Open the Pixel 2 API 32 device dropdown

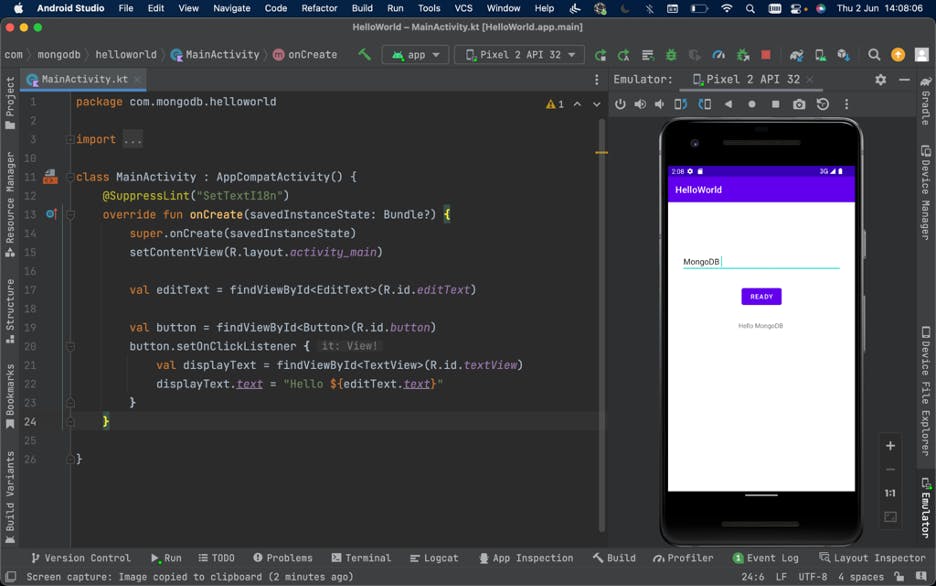[519, 55]
